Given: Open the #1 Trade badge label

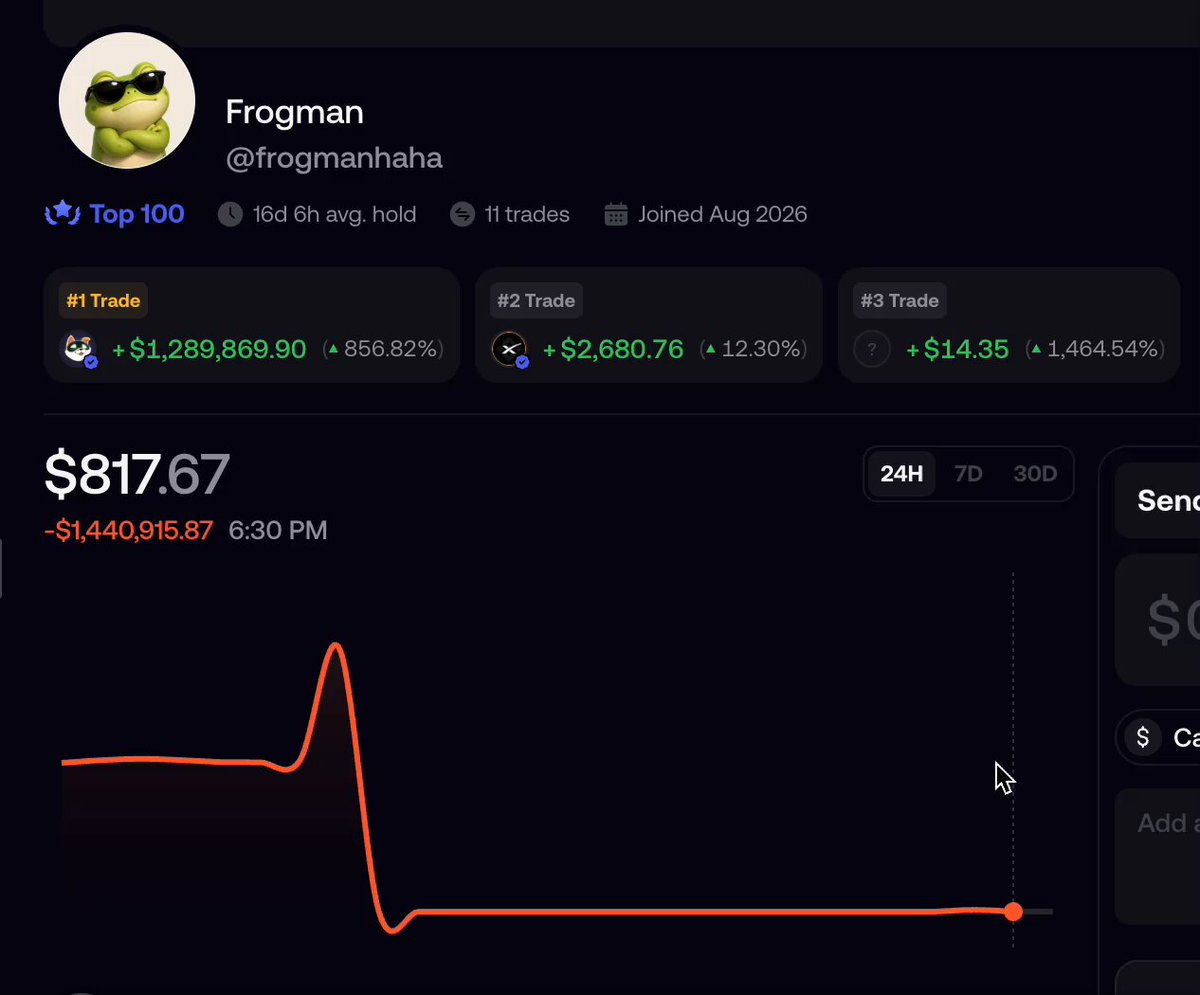Looking at the screenshot, I should (103, 300).
